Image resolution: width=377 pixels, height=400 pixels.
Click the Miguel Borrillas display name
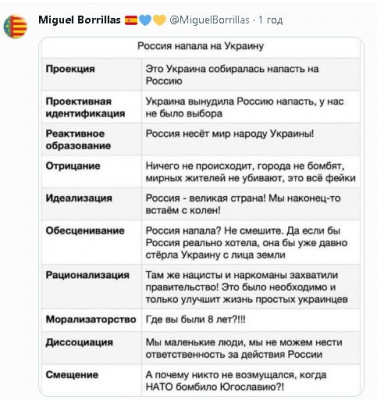(x=79, y=20)
